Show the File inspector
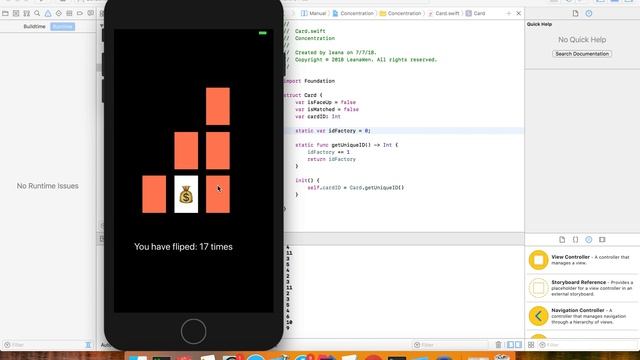The image size is (640, 360). coord(576,13)
